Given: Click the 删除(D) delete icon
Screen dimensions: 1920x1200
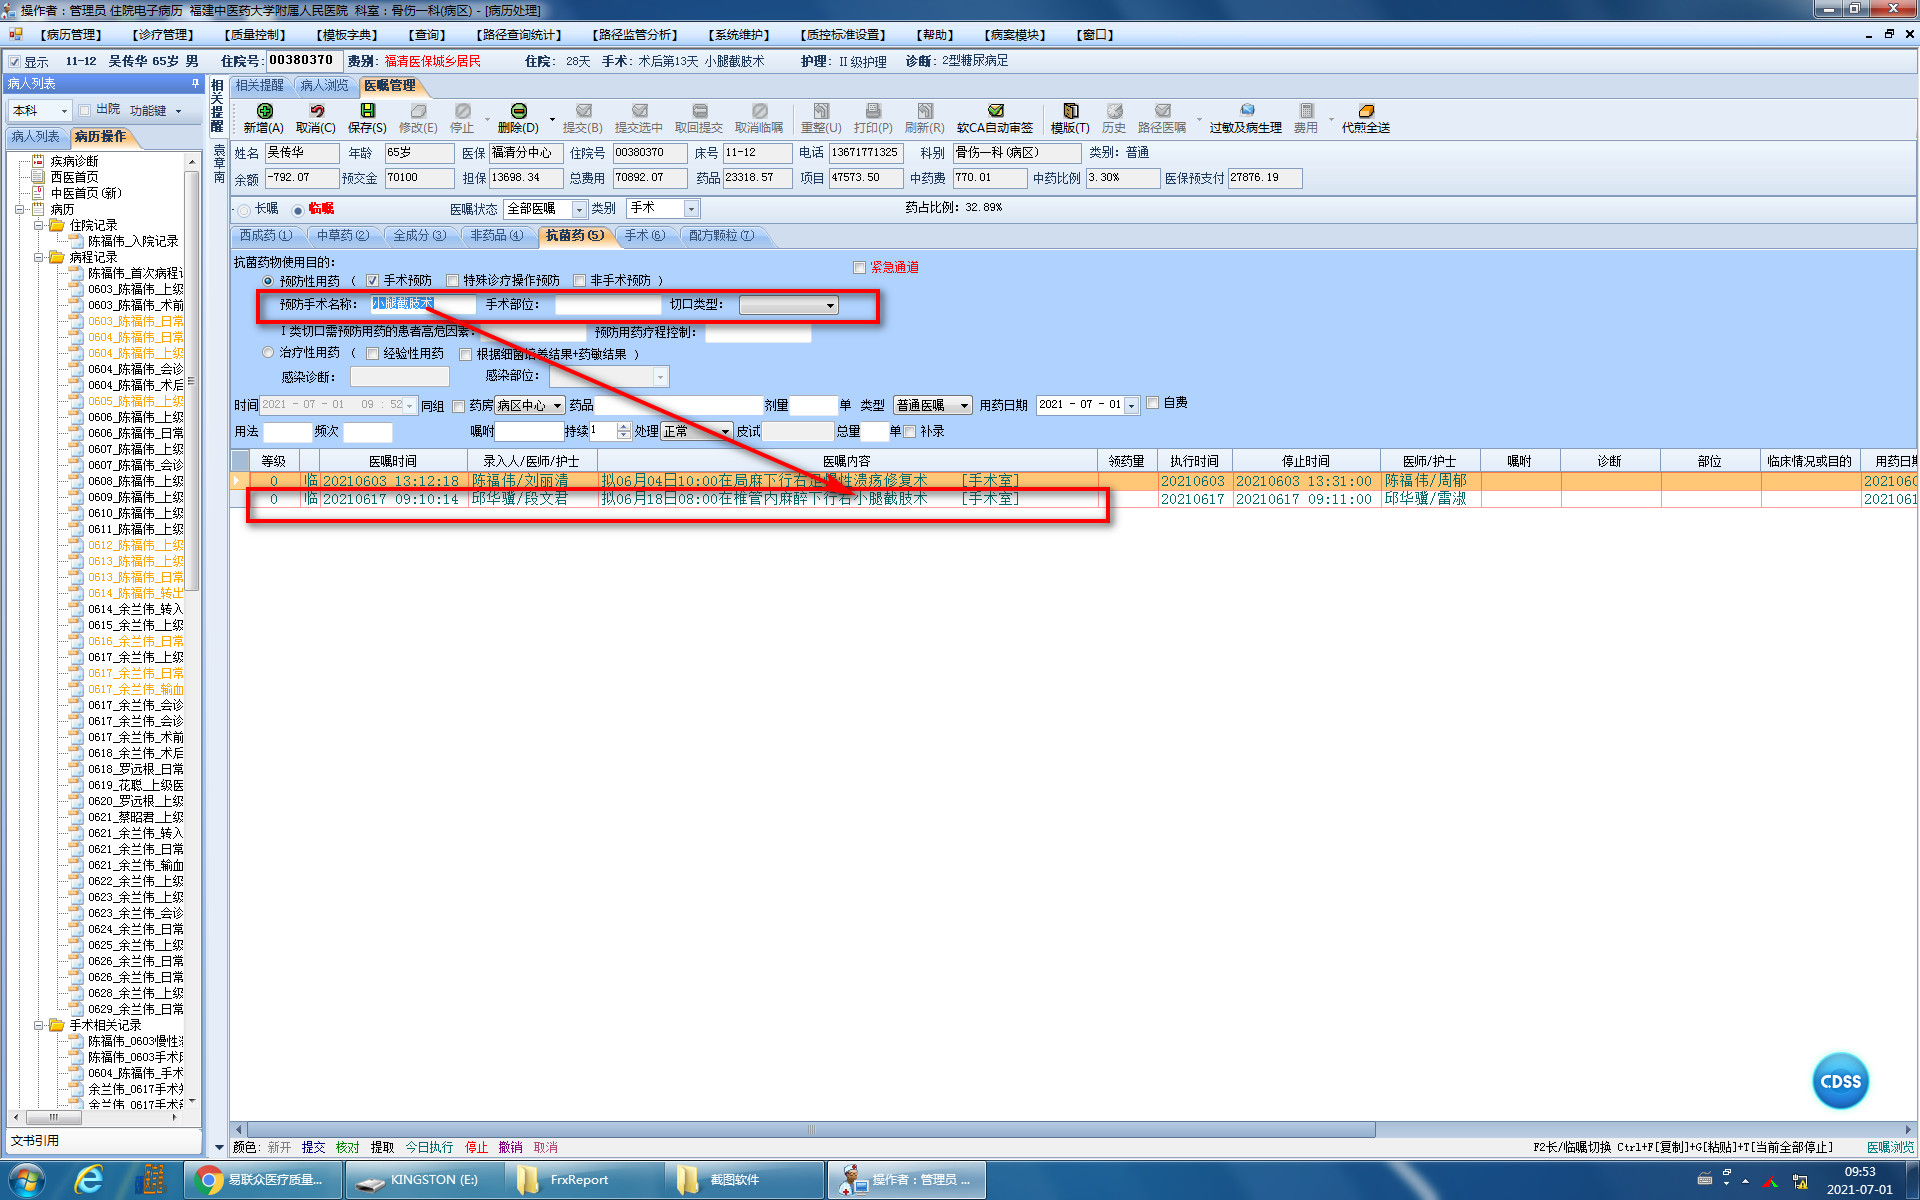Looking at the screenshot, I should tap(518, 112).
